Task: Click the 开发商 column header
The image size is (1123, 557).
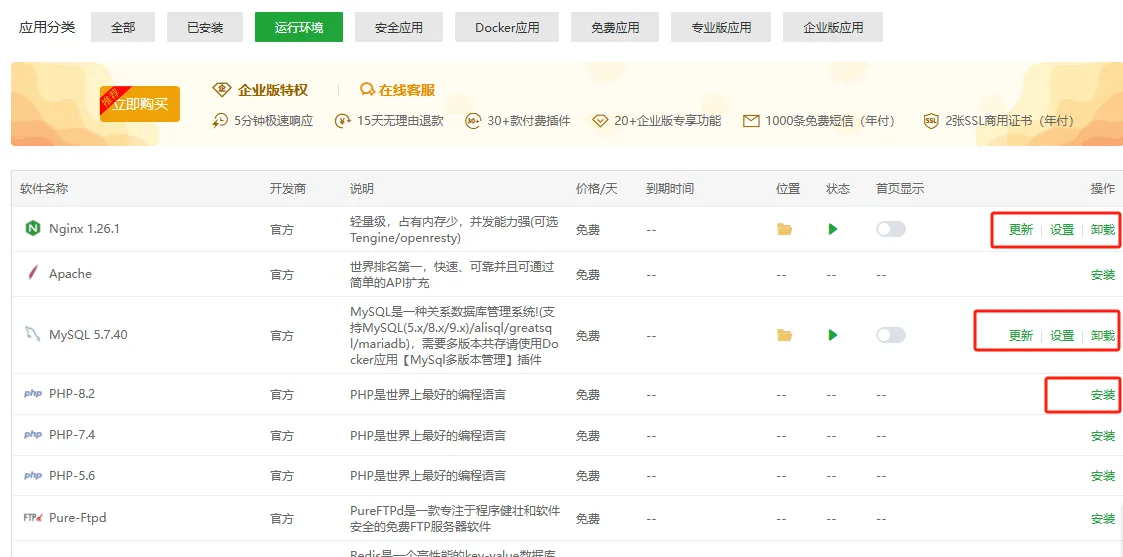Action: [288, 189]
